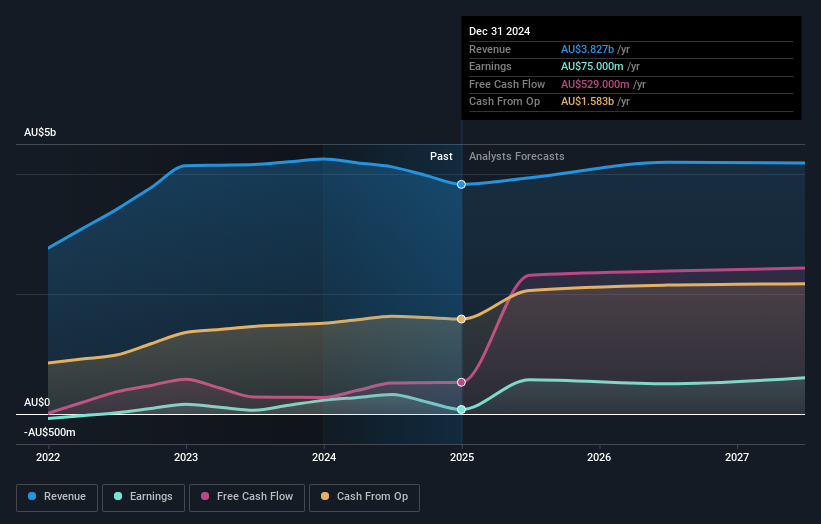Click the 2027 x-axis label
821x524 pixels.
coord(737,458)
